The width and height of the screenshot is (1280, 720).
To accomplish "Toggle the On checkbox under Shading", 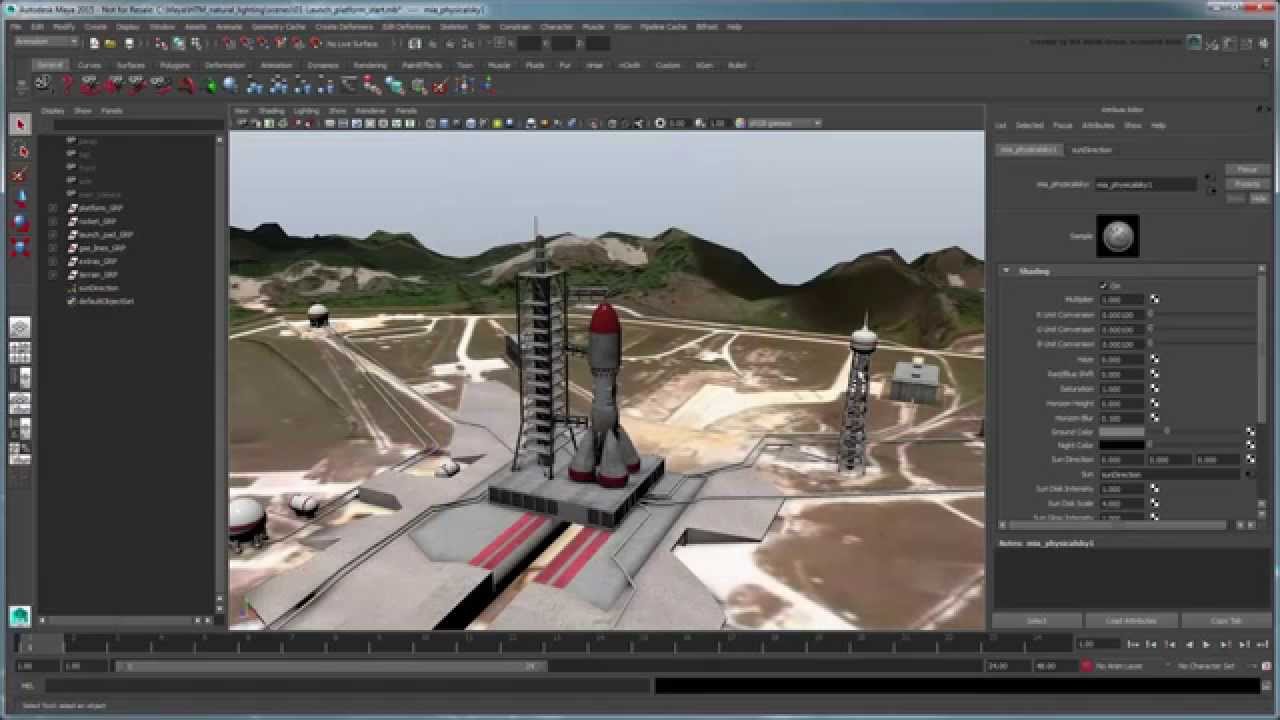I will click(x=1104, y=286).
